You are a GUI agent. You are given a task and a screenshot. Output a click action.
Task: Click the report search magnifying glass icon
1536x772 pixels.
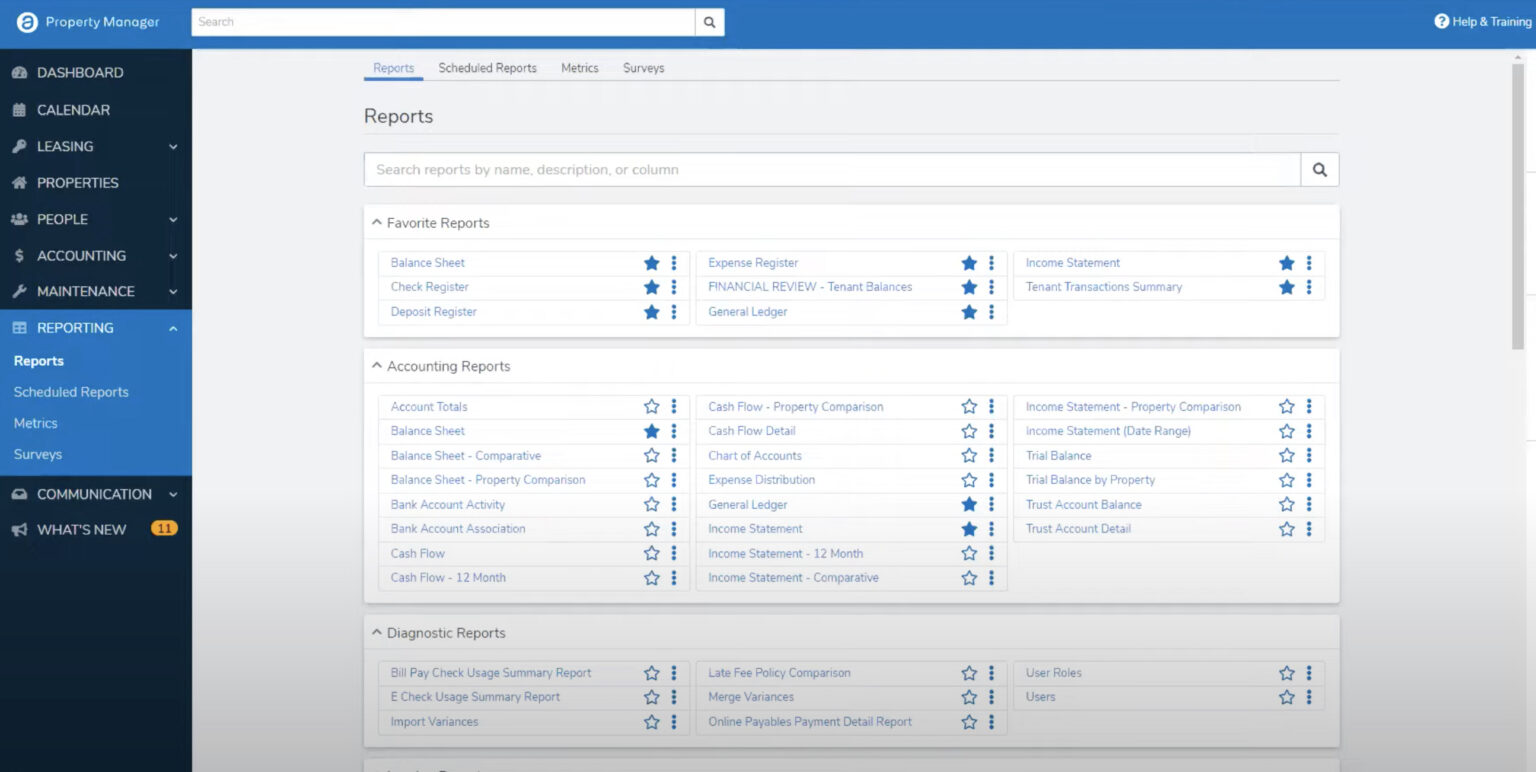(x=1318, y=169)
